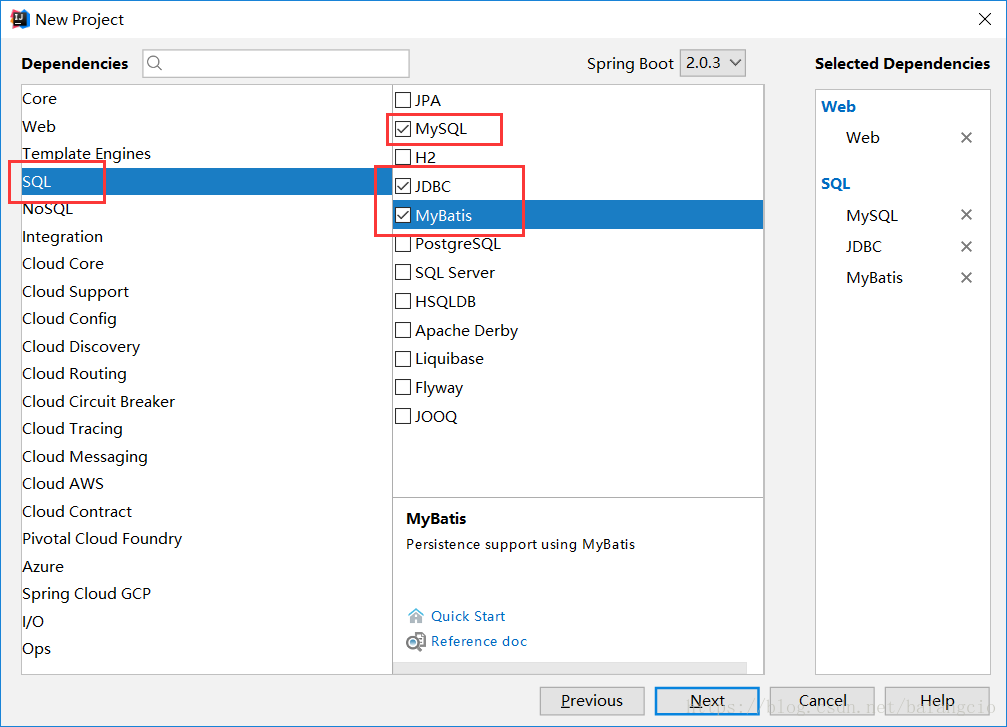Screen dimensions: 1007x727
Task: Click JDBC in the Selected Dependencies panel
Action: [x=863, y=247]
